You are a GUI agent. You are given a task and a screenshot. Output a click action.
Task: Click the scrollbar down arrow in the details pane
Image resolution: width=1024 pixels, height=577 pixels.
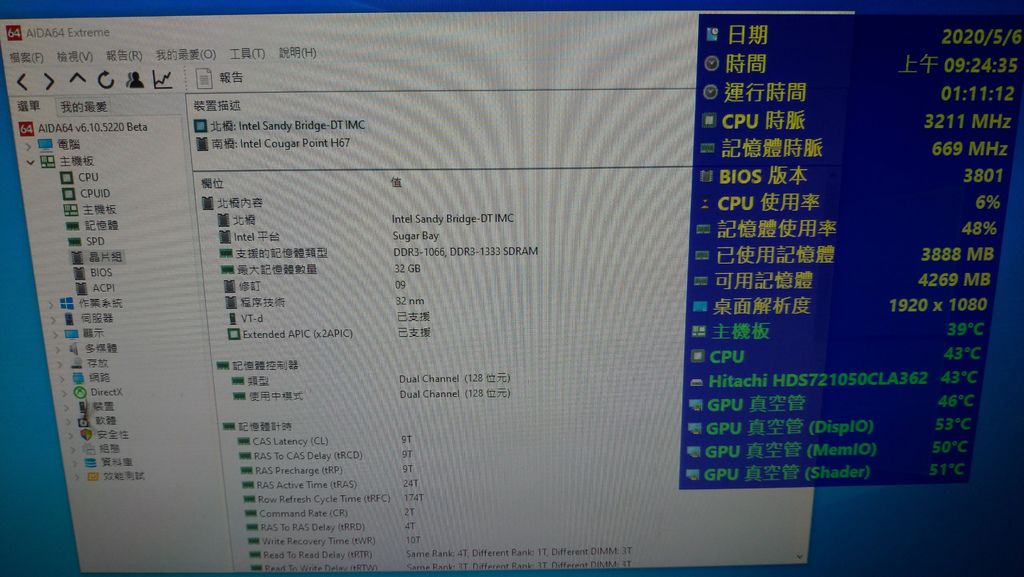[x=800, y=557]
